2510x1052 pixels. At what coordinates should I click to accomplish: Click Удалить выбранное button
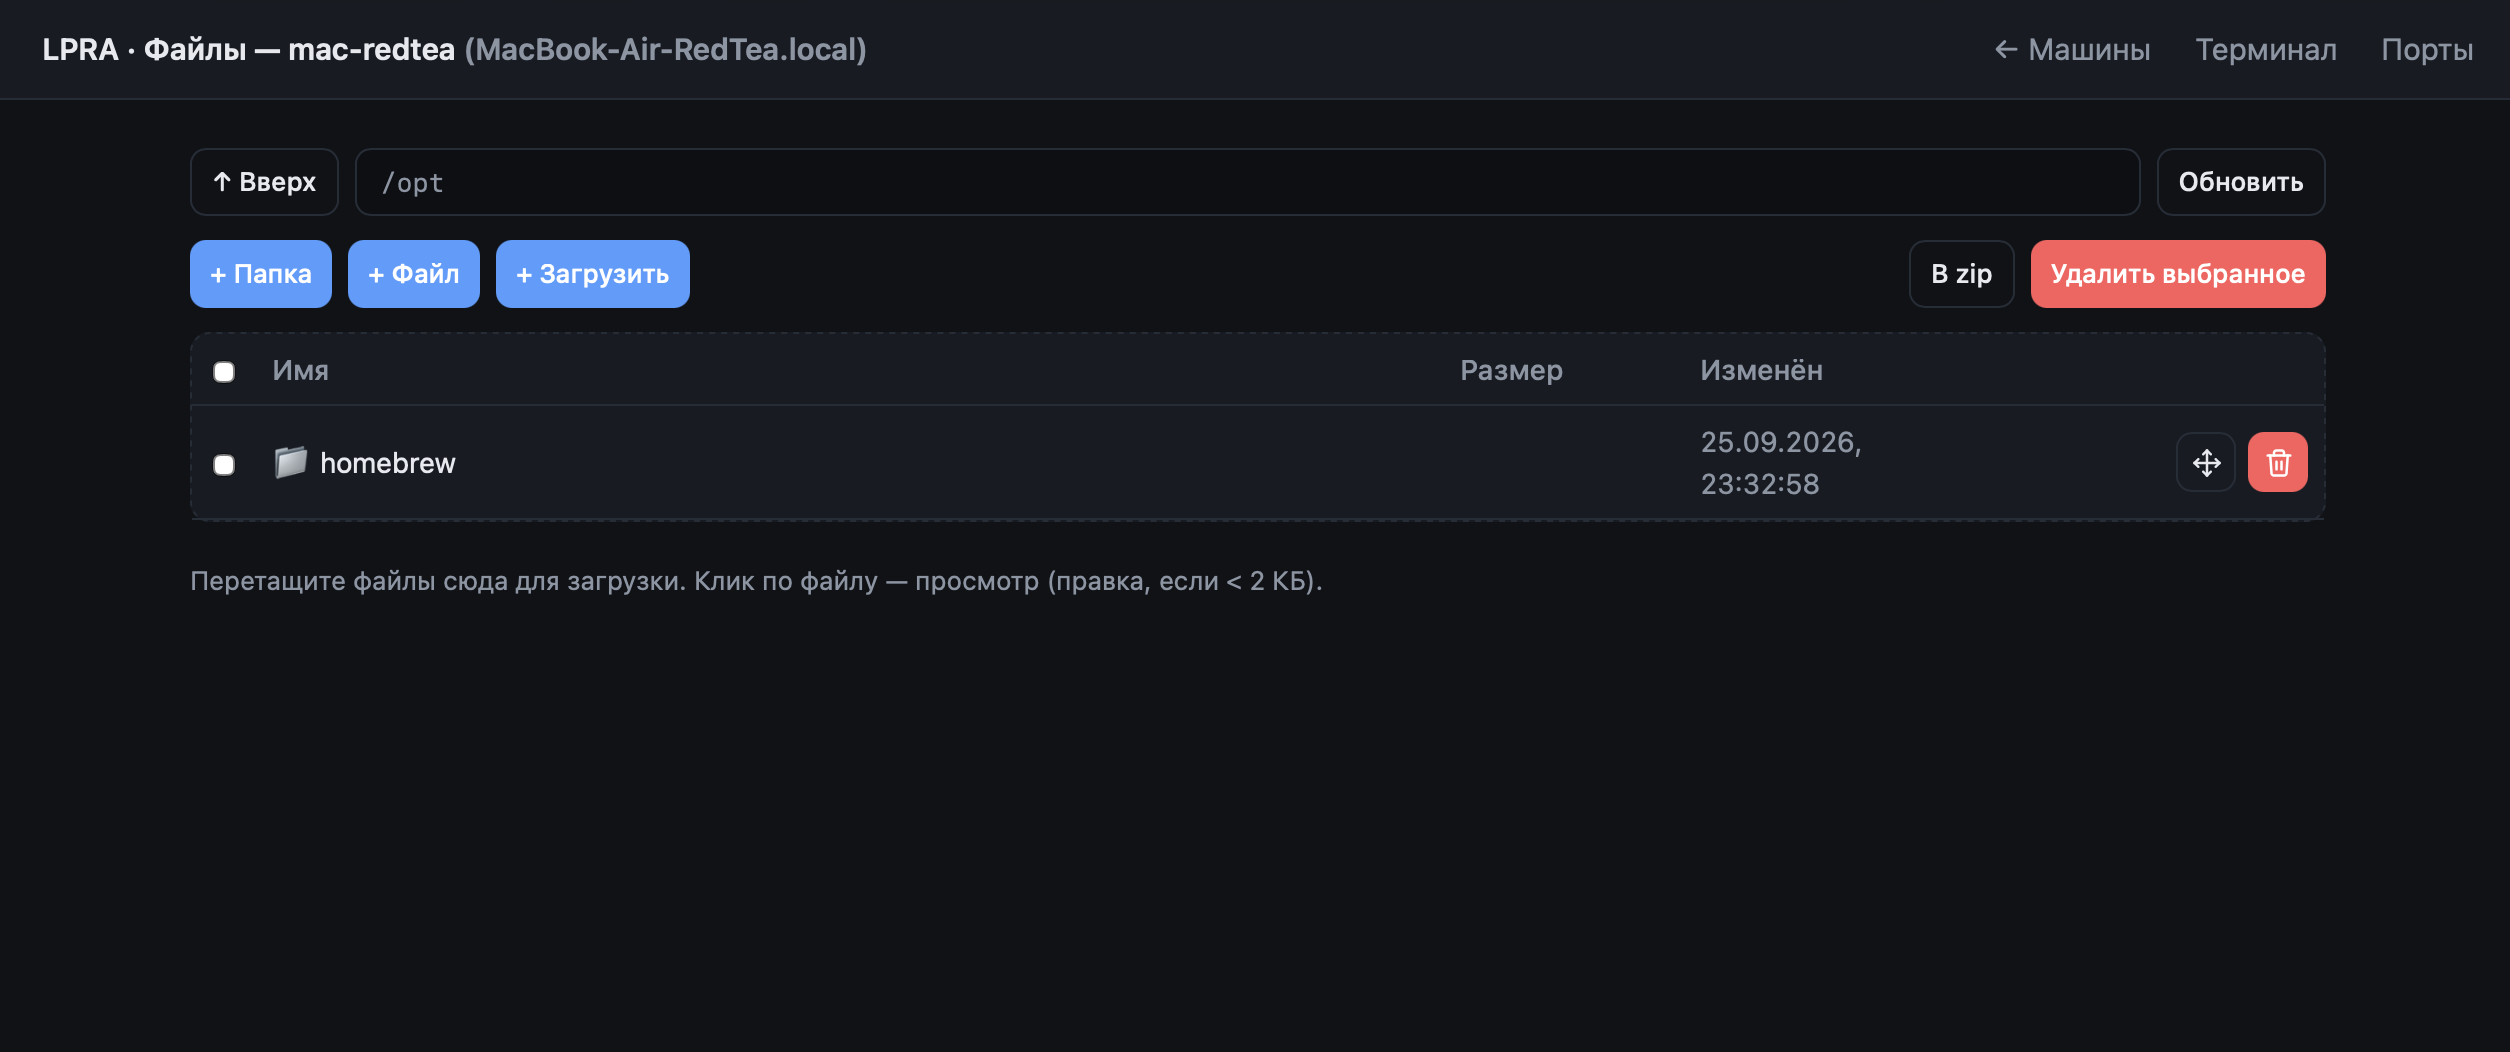(2178, 274)
